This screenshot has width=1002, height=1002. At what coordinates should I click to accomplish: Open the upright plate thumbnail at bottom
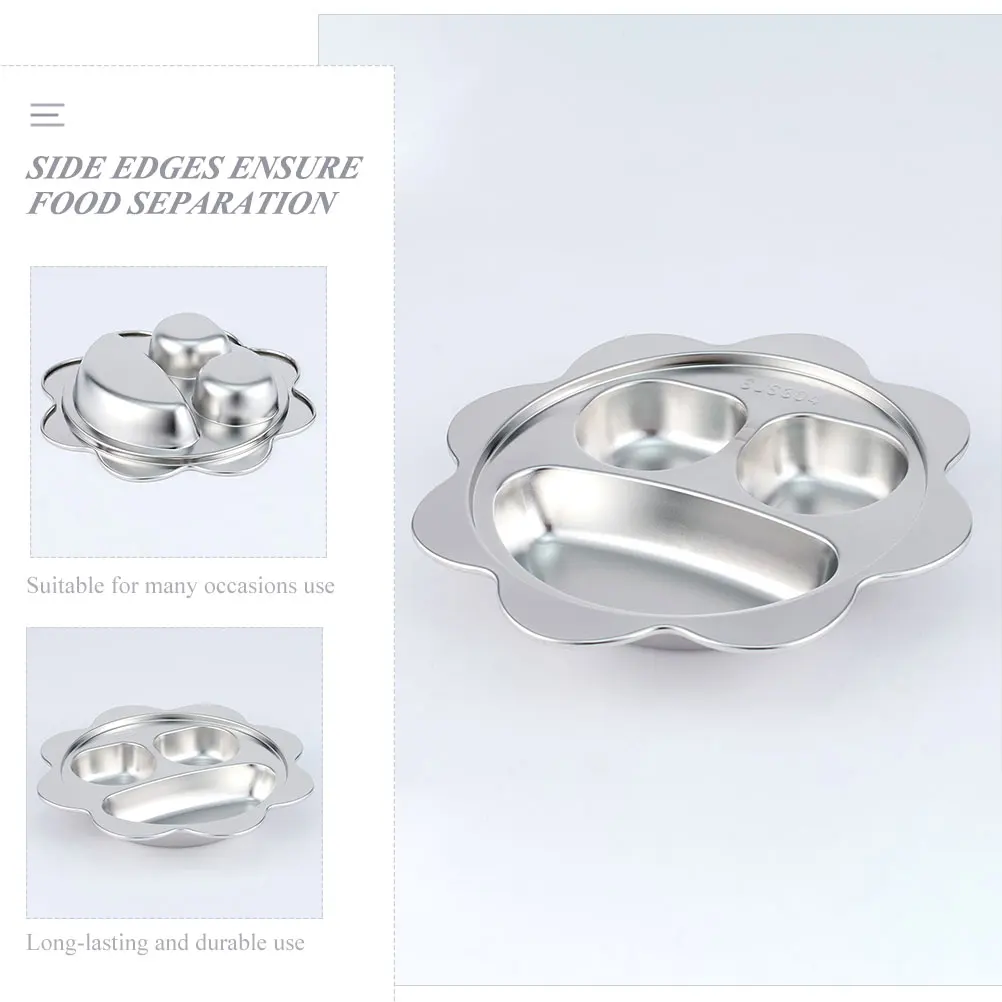(174, 773)
